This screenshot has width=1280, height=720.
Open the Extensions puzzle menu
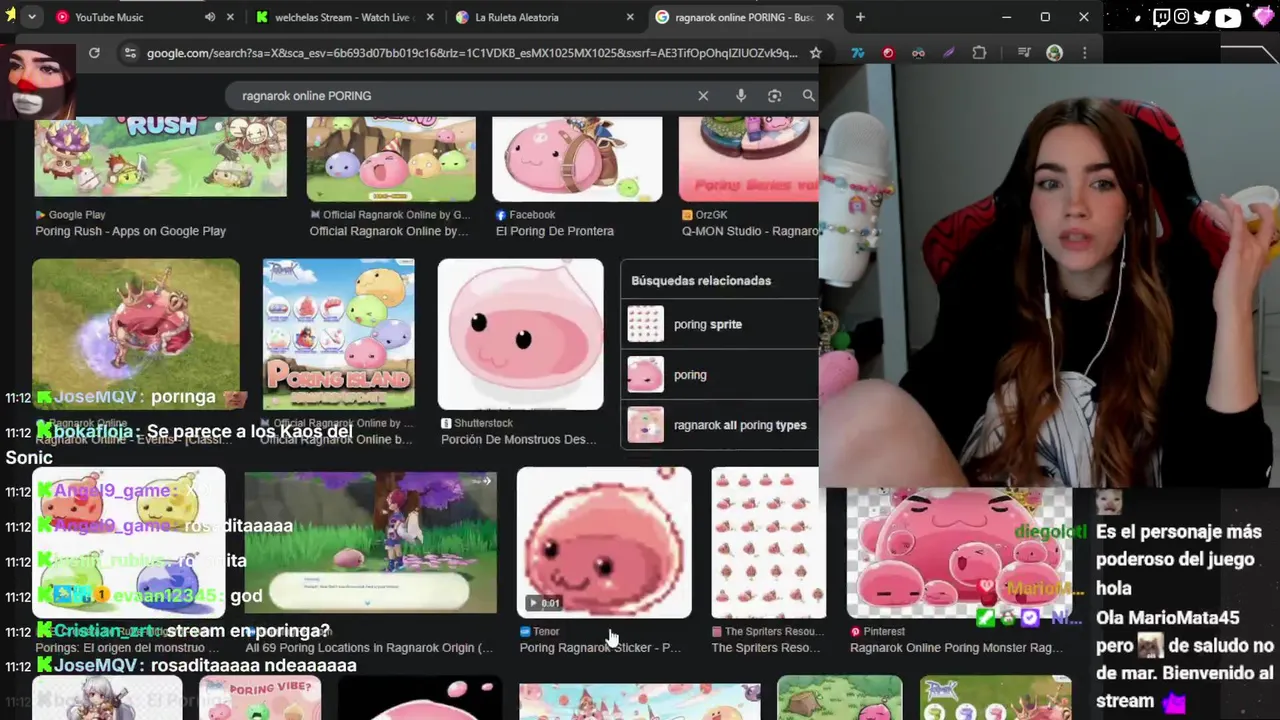pyautogui.click(x=979, y=53)
